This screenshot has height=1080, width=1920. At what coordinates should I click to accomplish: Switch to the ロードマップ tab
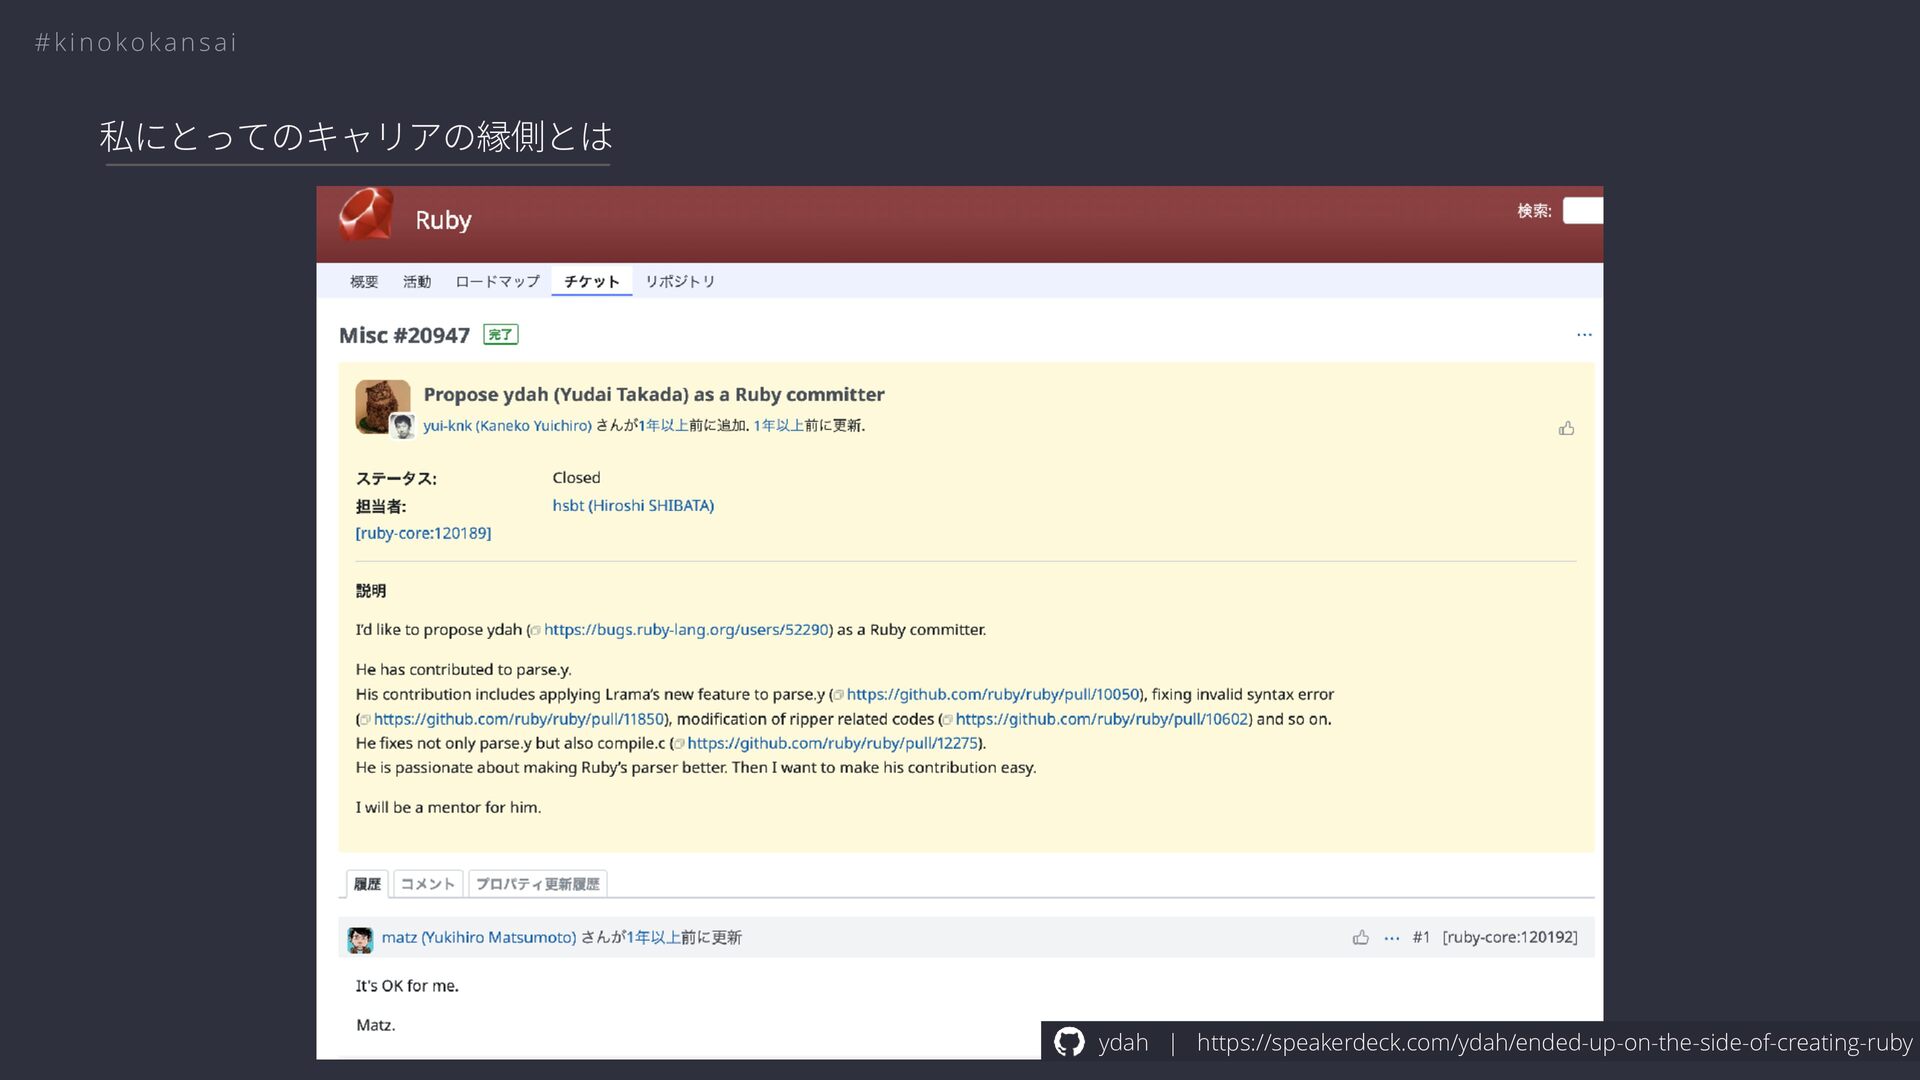[497, 281]
